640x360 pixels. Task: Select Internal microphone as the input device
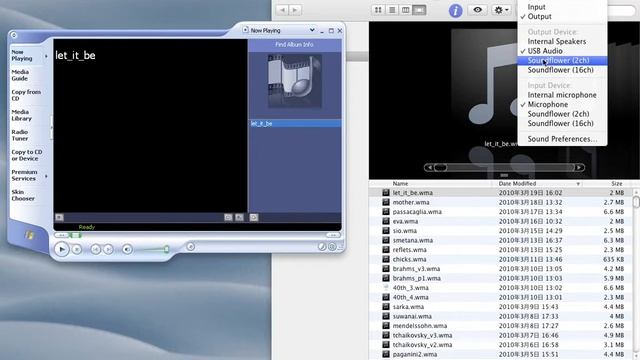click(x=562, y=95)
